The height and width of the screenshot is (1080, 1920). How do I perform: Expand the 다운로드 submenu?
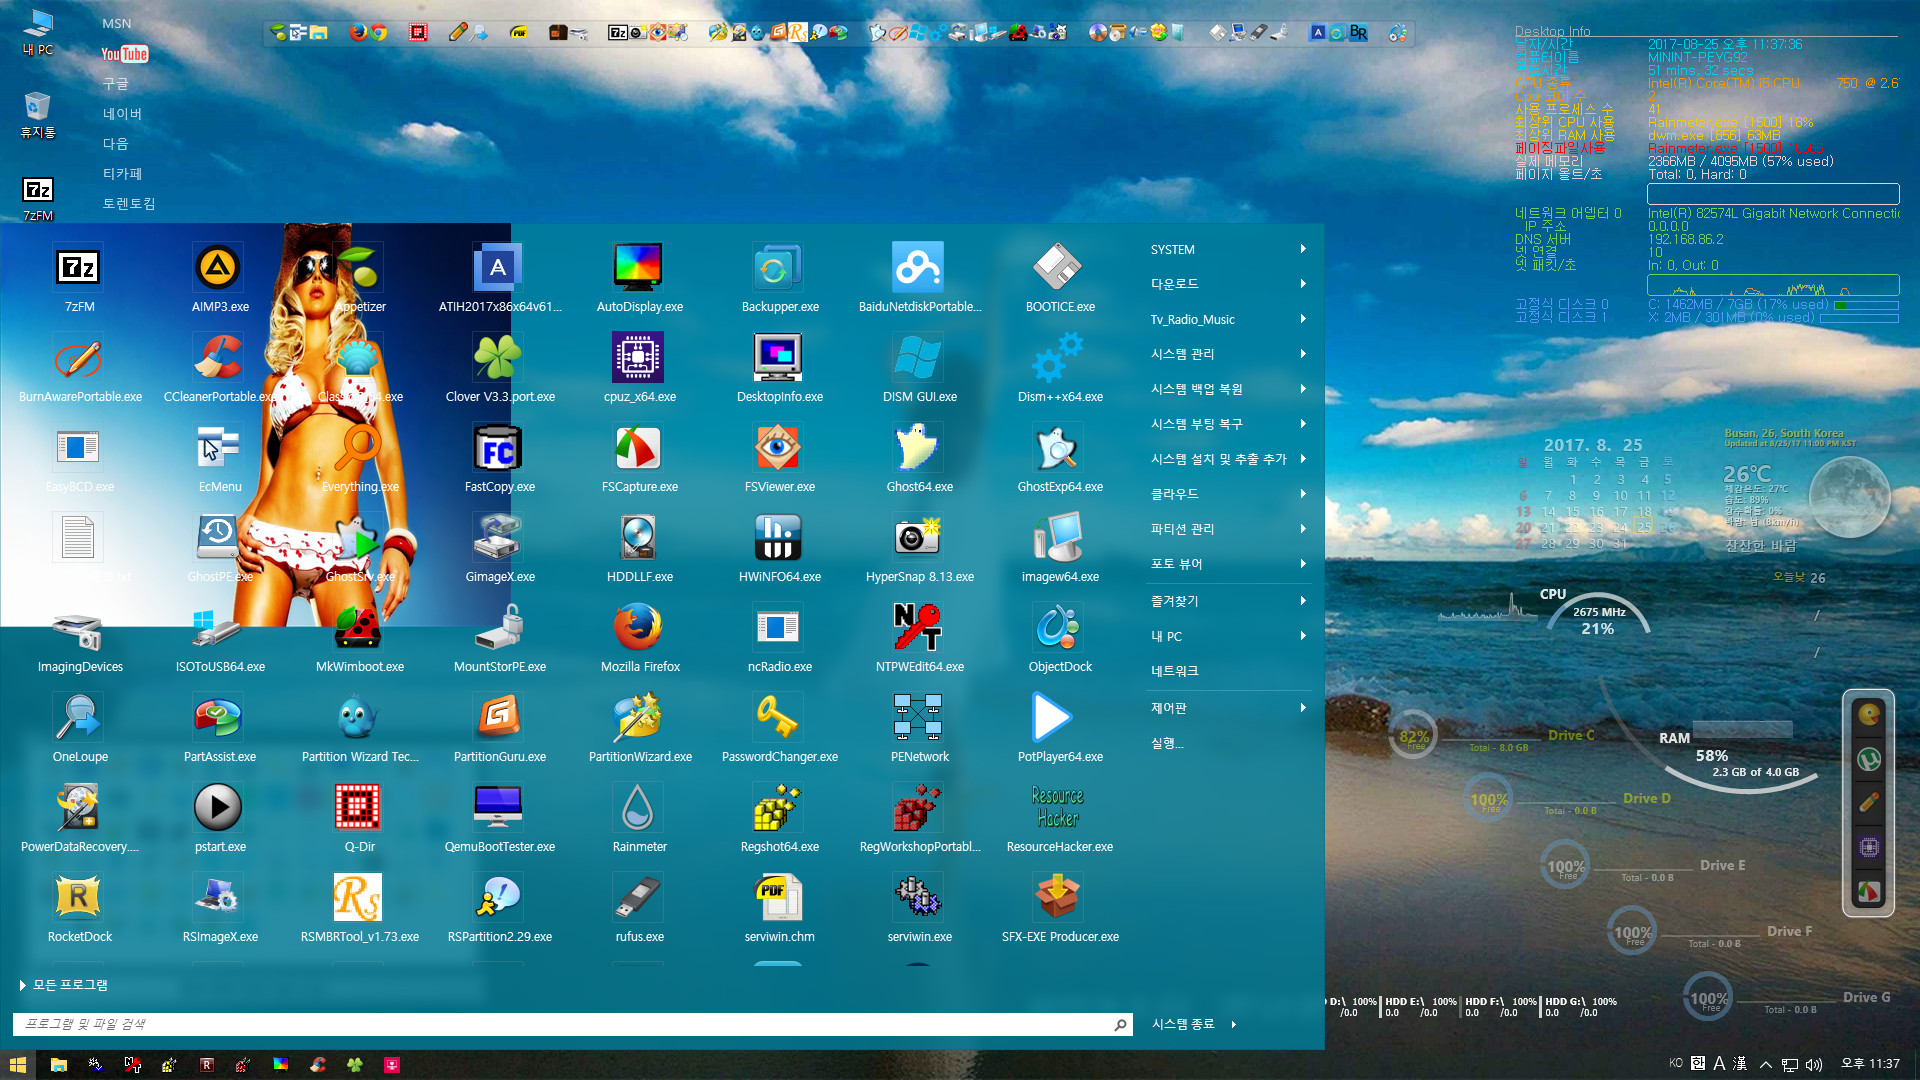[x=1228, y=284]
